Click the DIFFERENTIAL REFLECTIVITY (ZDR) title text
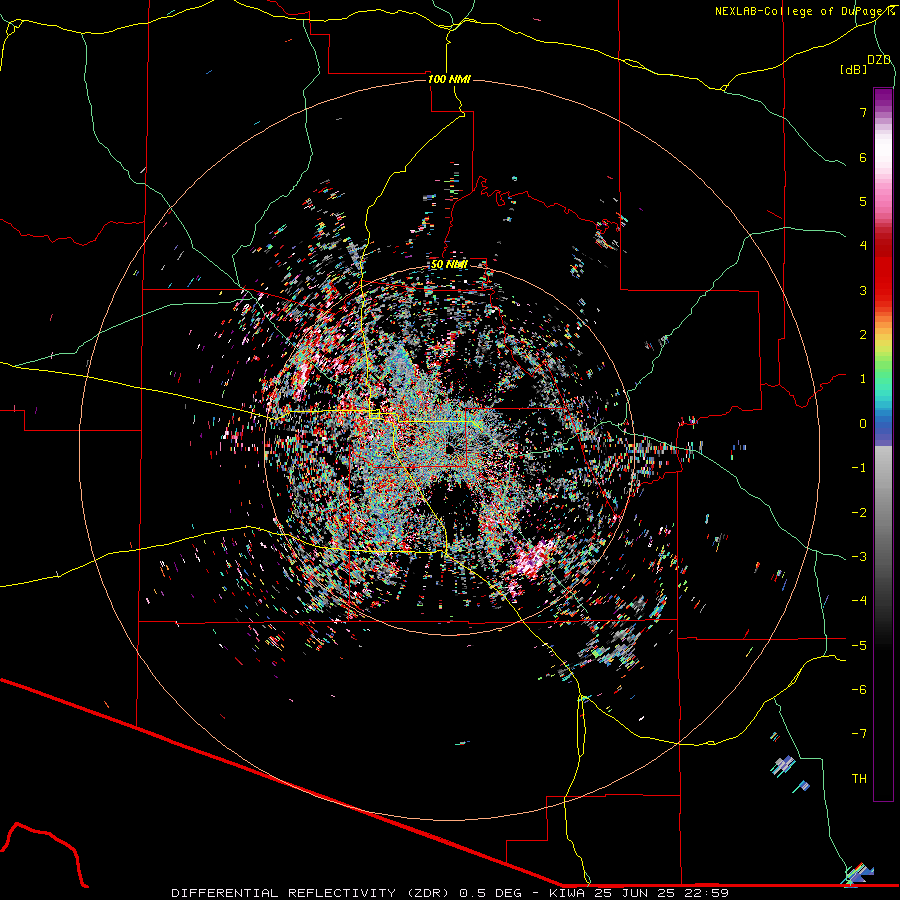Image resolution: width=900 pixels, height=900 pixels. click(311, 893)
